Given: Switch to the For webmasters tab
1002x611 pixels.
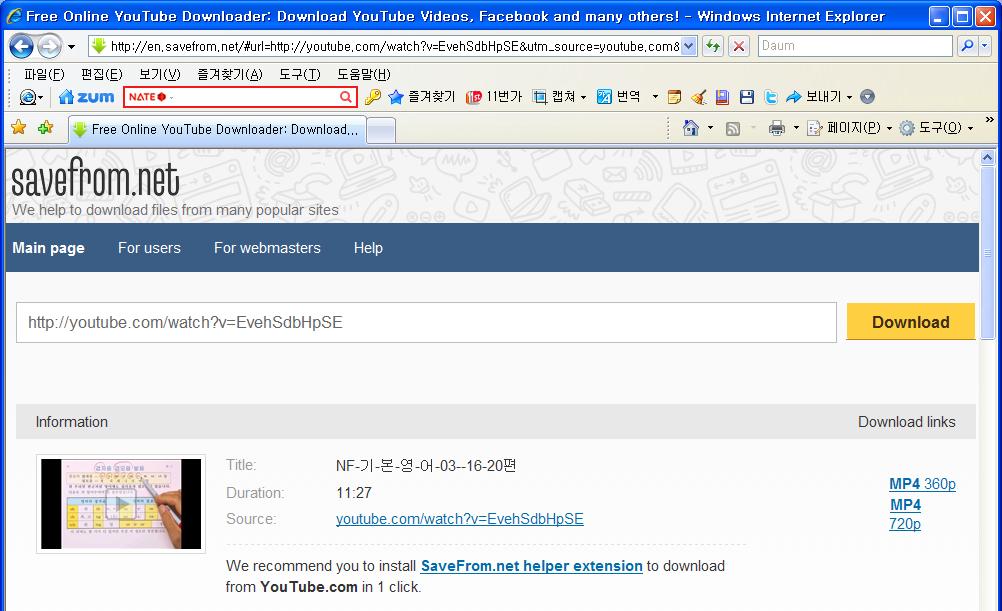Looking at the screenshot, I should (267, 248).
